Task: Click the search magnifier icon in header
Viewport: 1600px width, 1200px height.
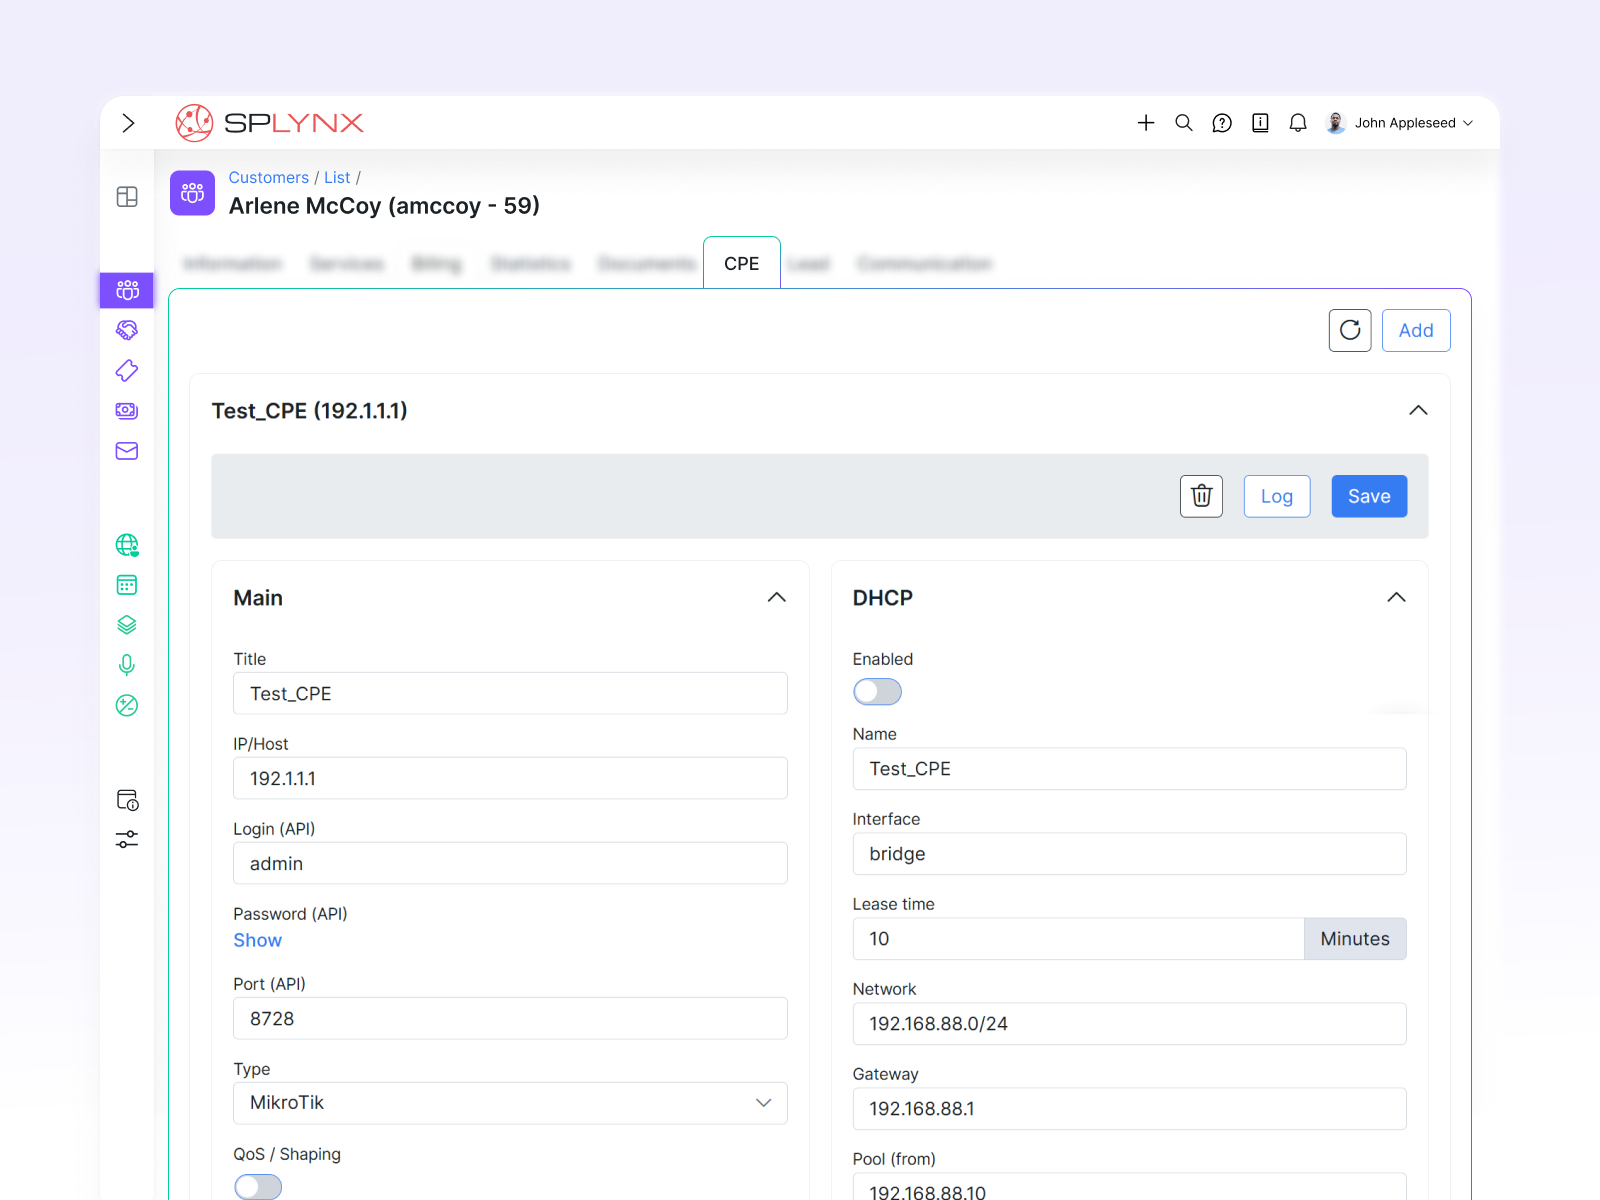Action: click(x=1184, y=123)
